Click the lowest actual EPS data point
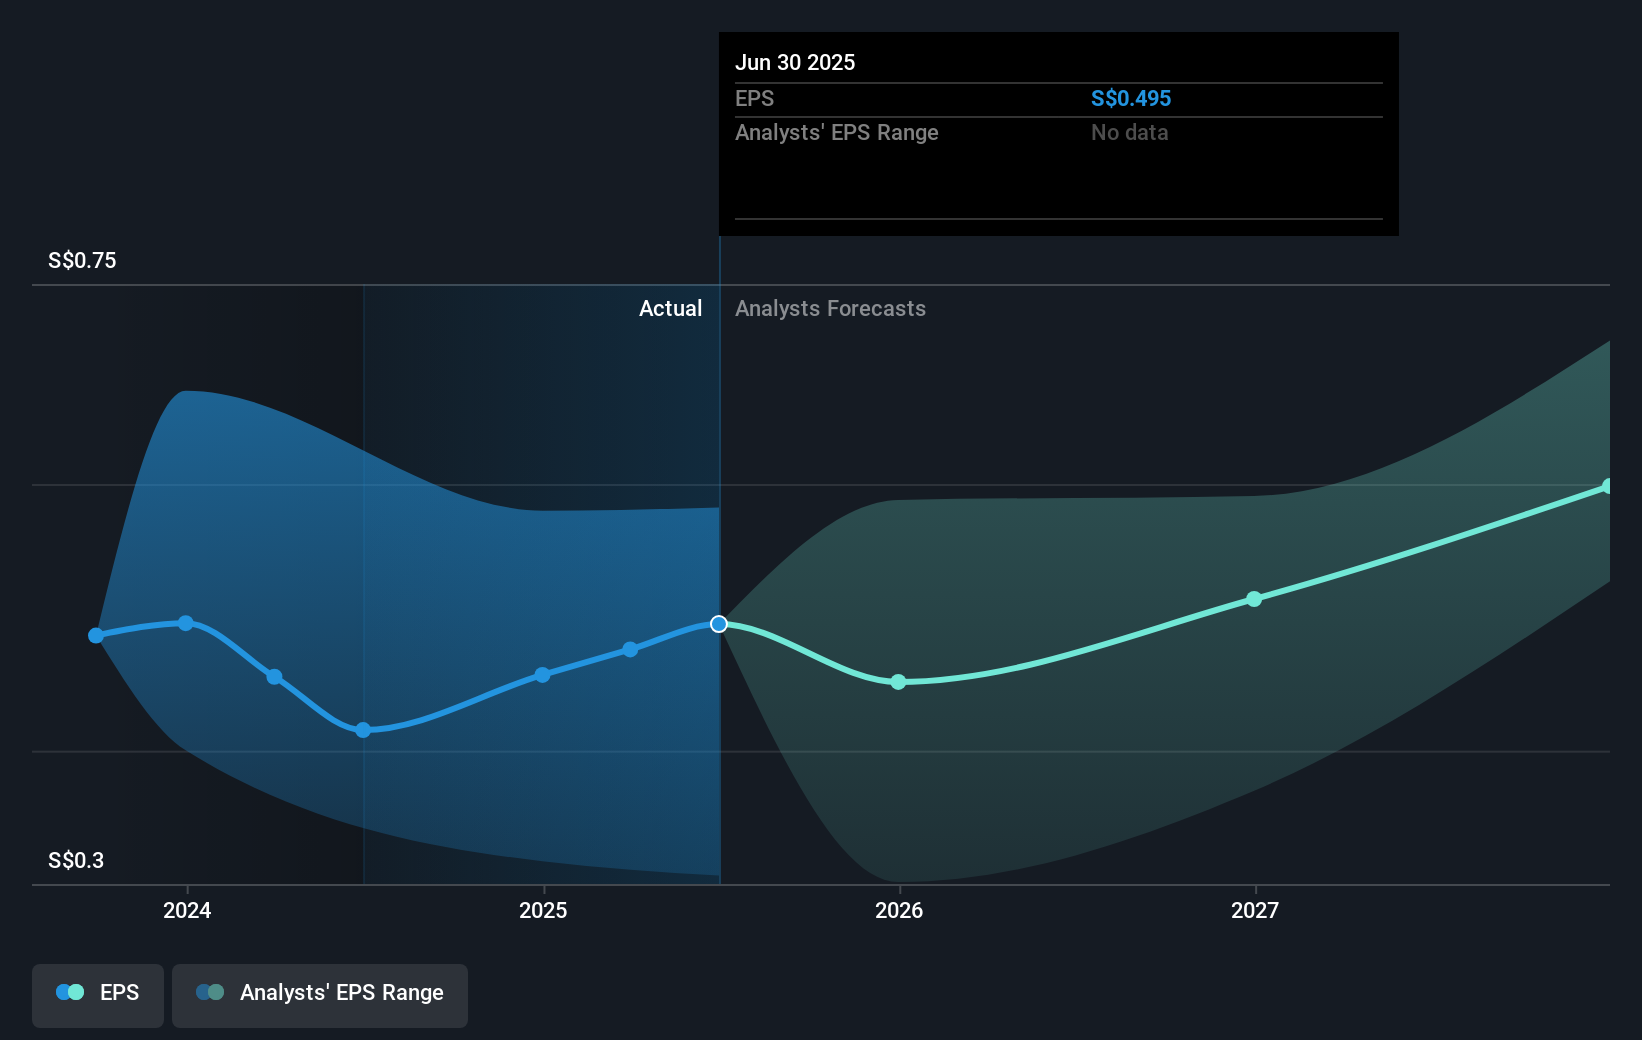The width and height of the screenshot is (1642, 1040). (x=361, y=730)
